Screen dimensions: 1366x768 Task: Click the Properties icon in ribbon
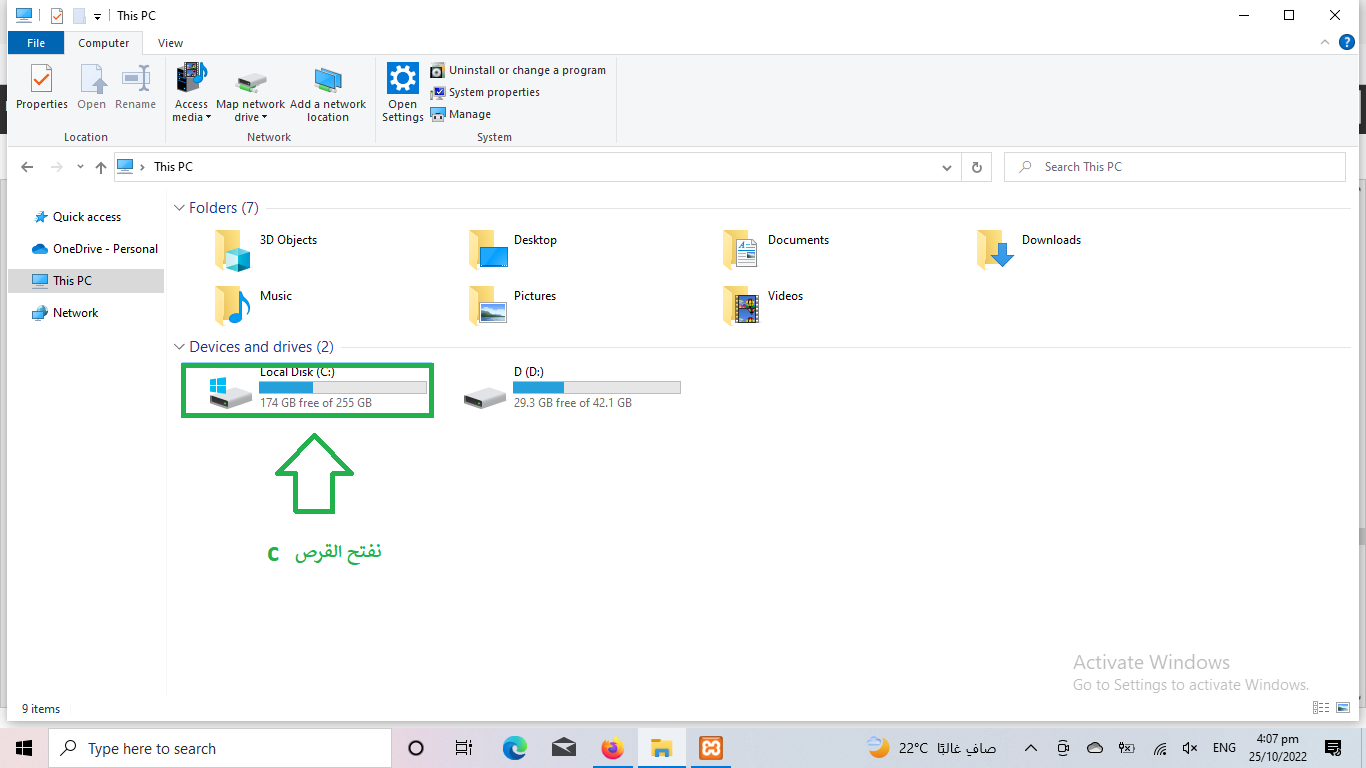click(41, 87)
